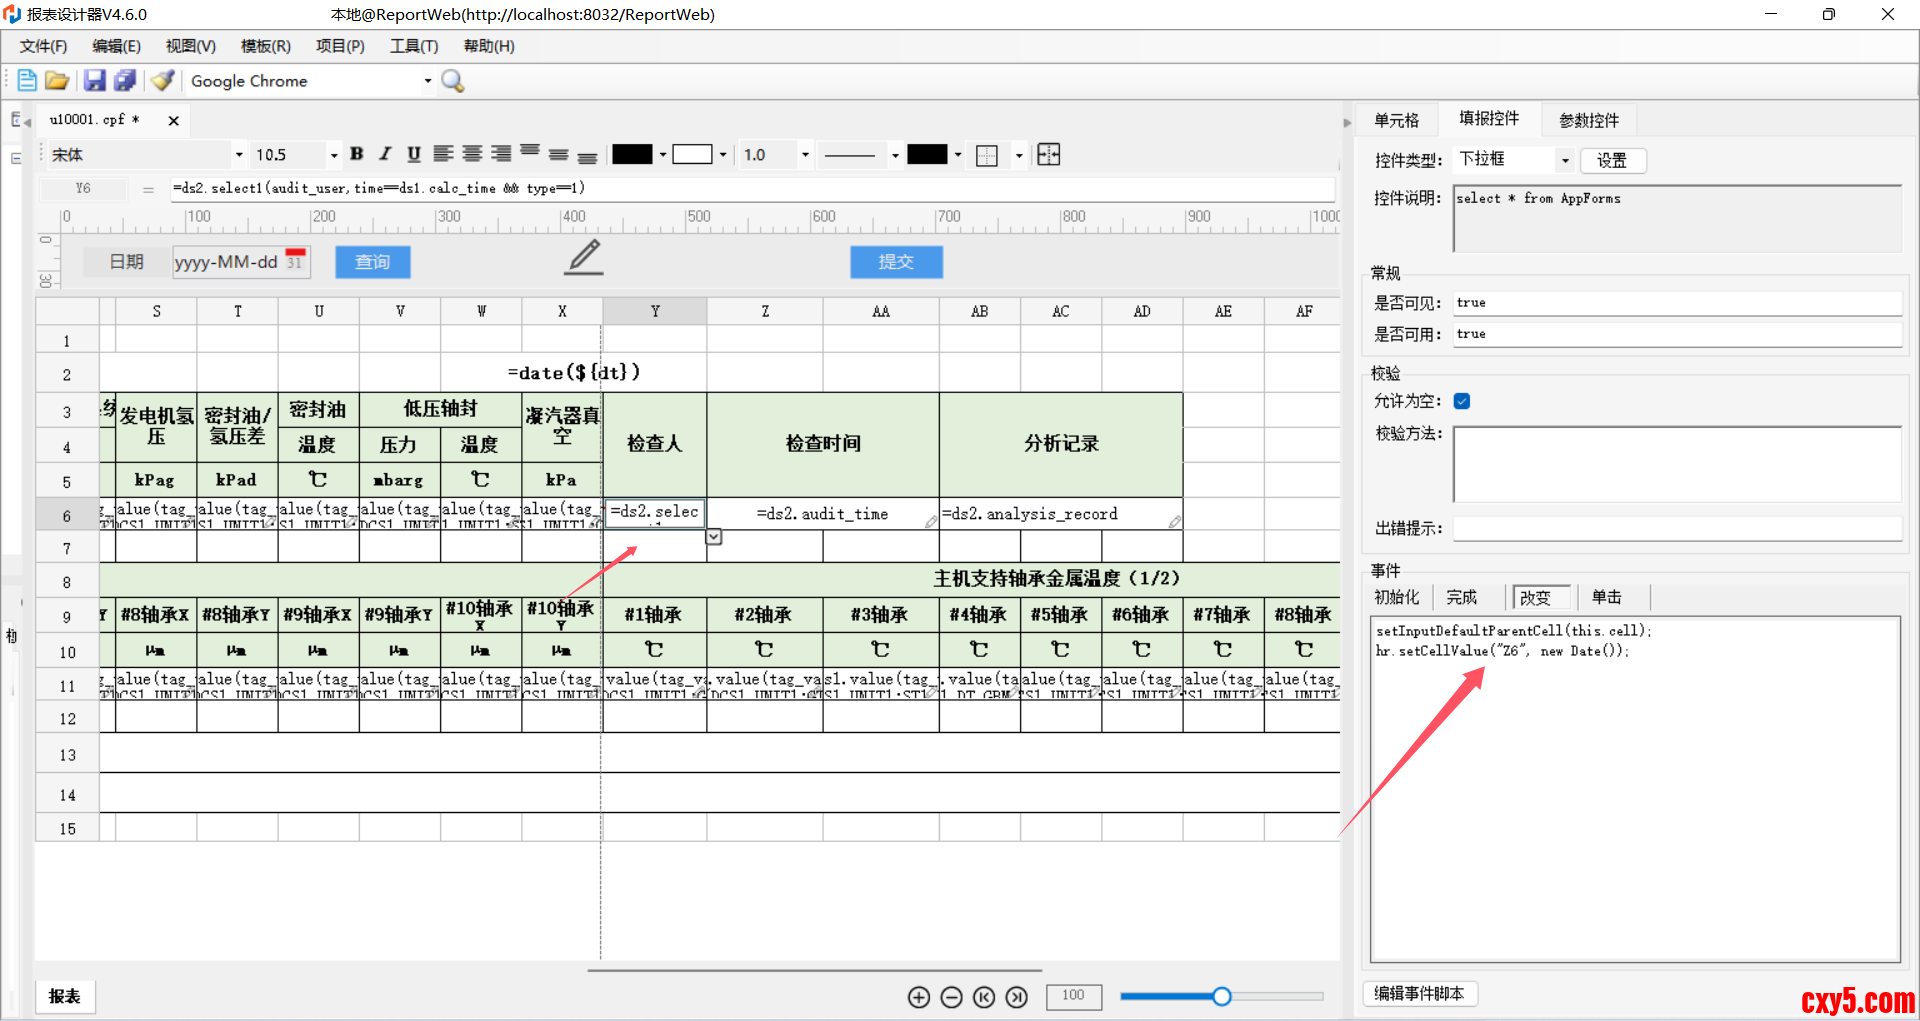Click the 编辑事件脚本 button

click(x=1419, y=993)
